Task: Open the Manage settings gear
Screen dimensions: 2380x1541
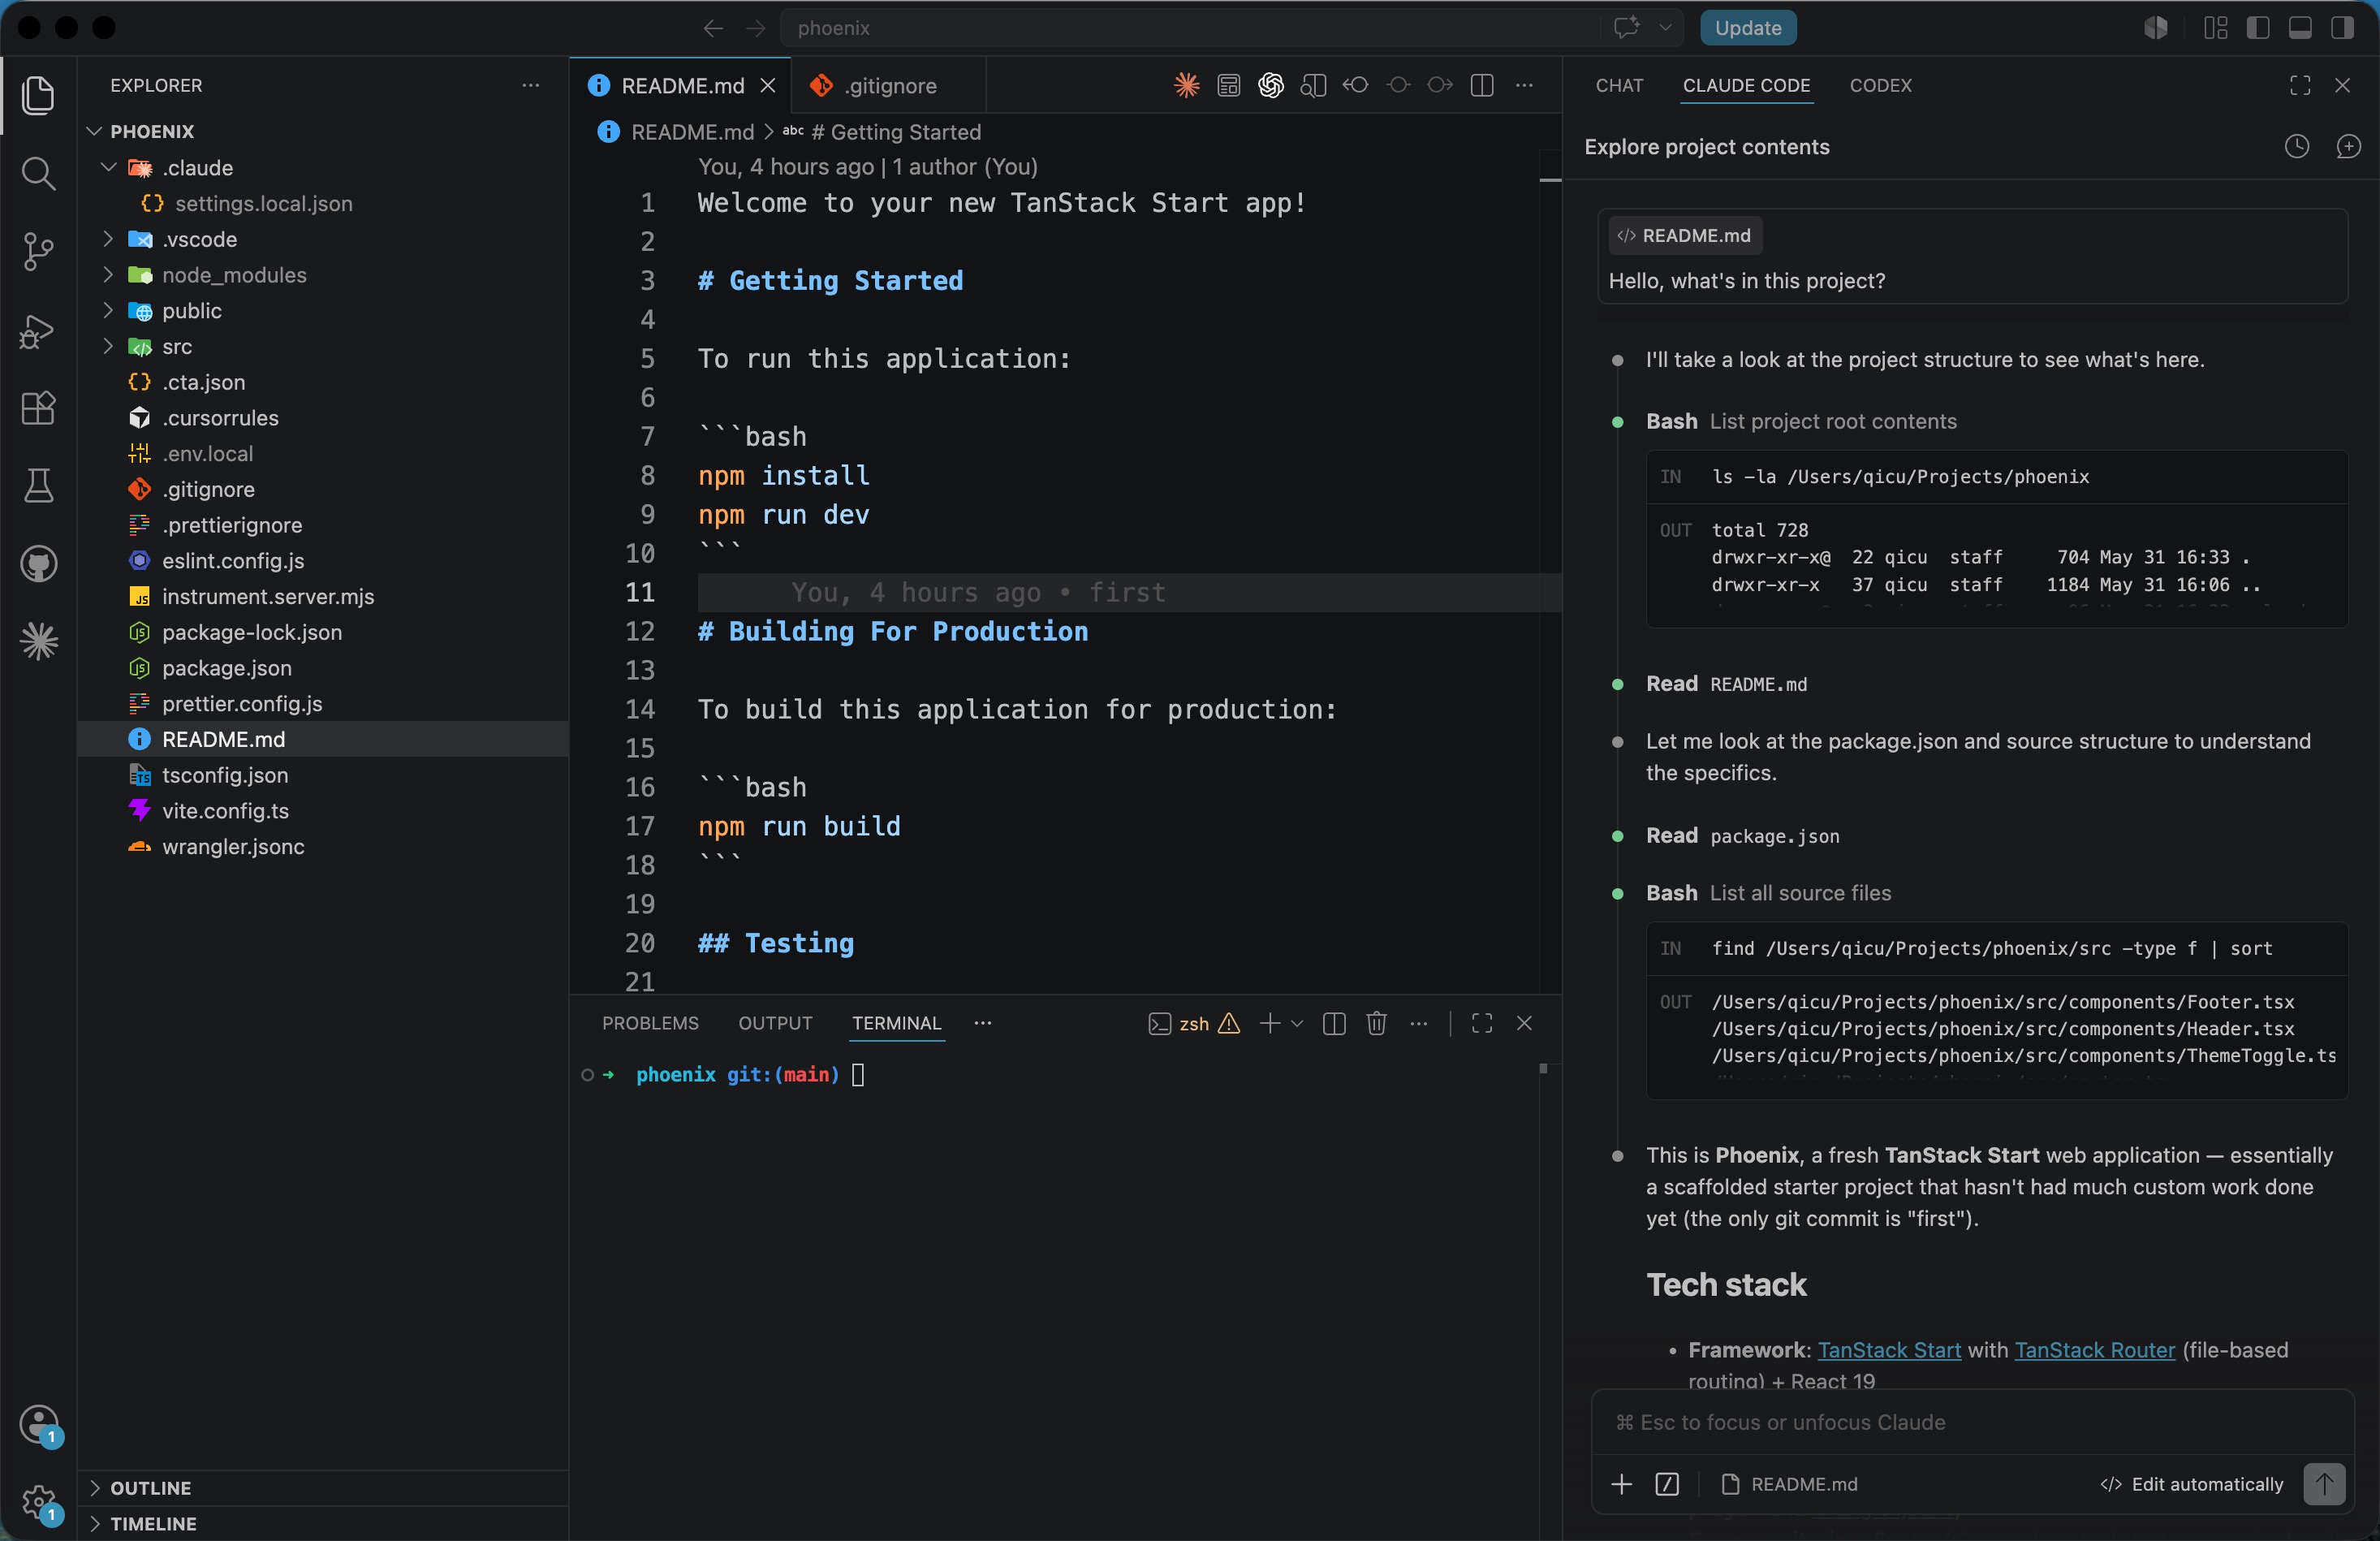Action: point(40,1502)
